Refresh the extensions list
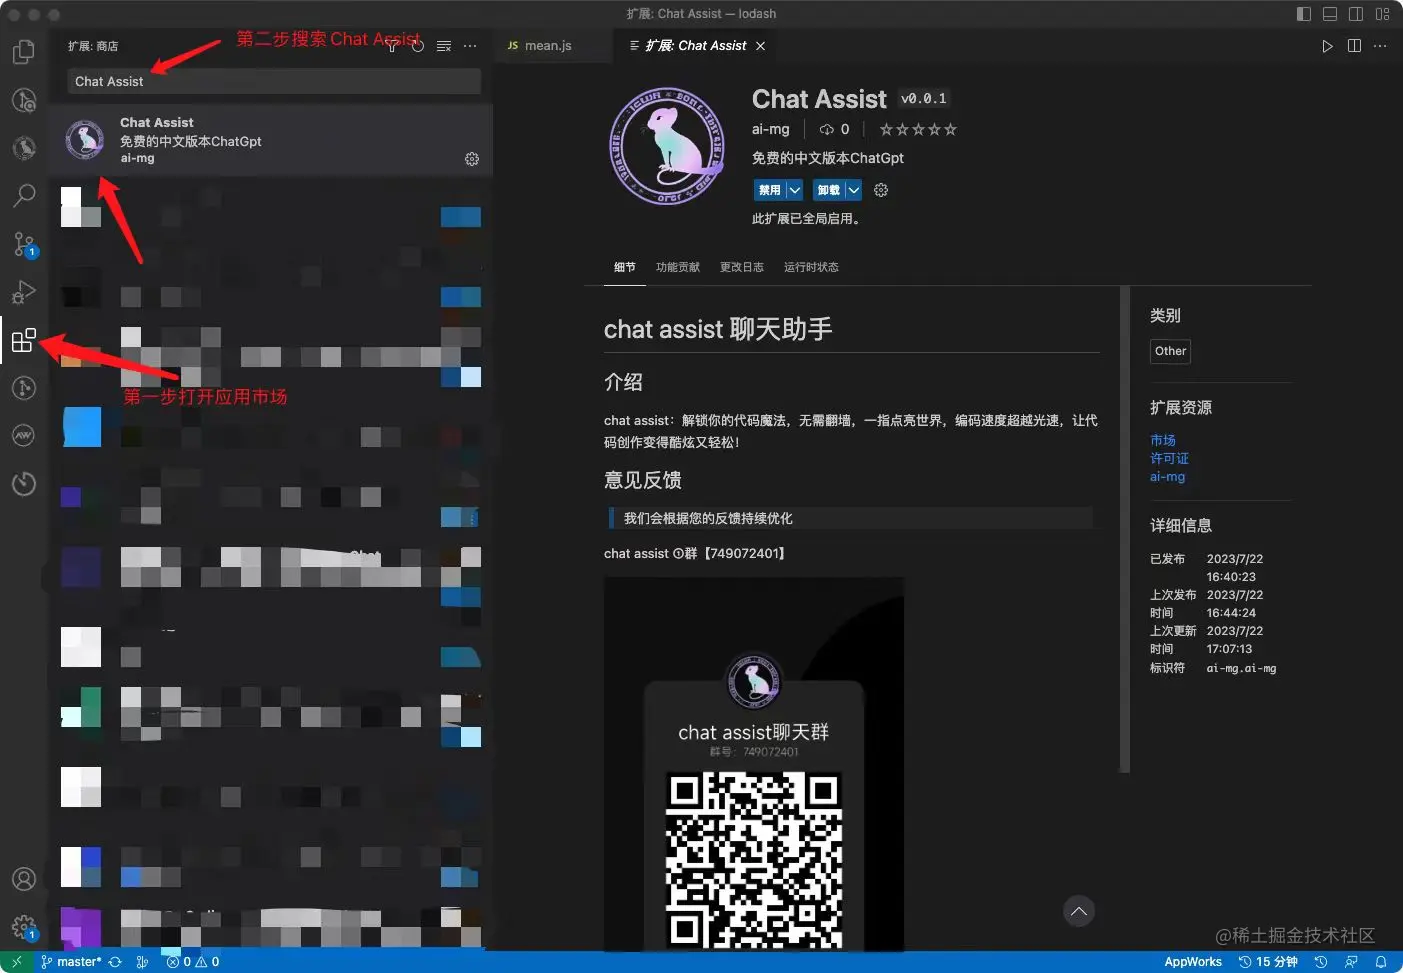 pyautogui.click(x=417, y=45)
